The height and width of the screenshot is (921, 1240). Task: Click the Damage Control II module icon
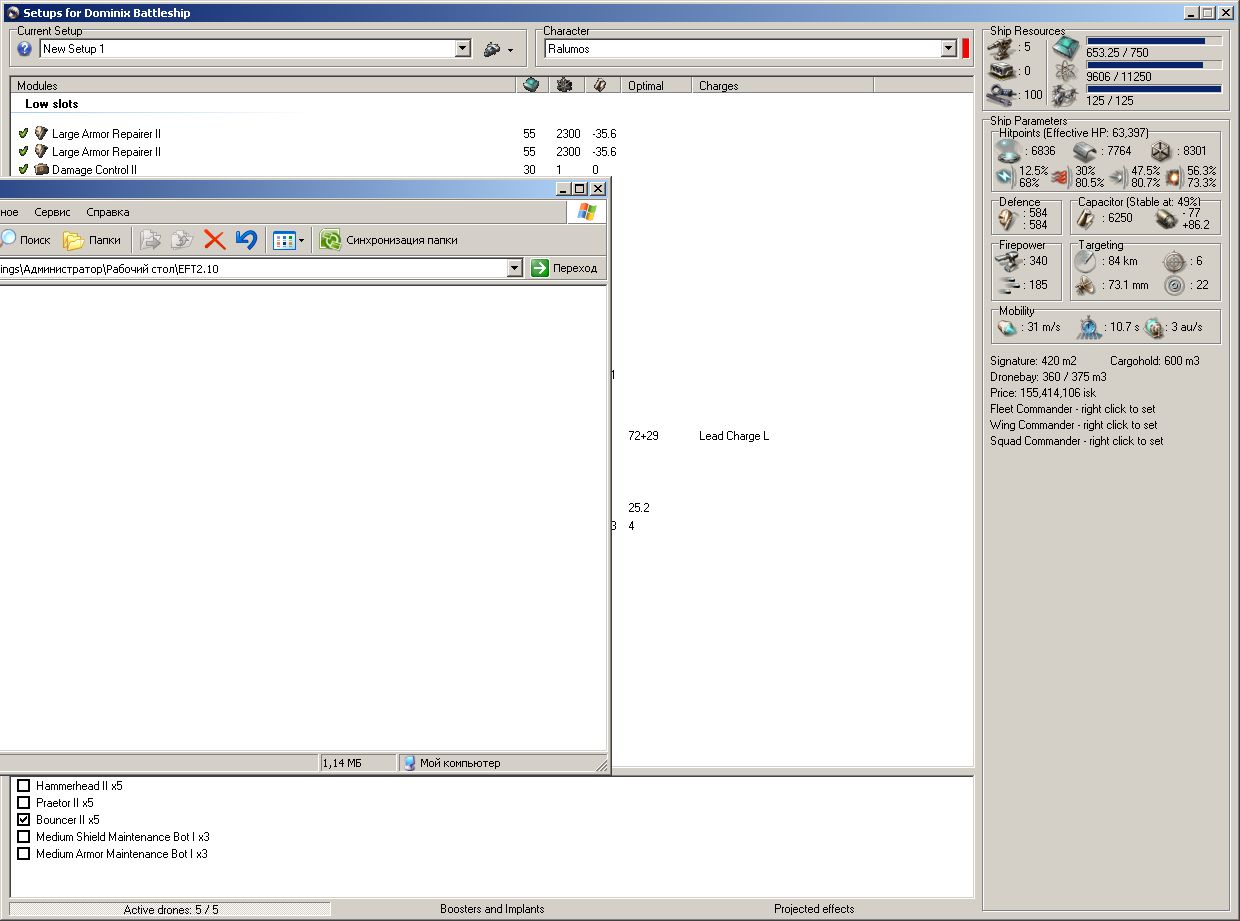41,170
